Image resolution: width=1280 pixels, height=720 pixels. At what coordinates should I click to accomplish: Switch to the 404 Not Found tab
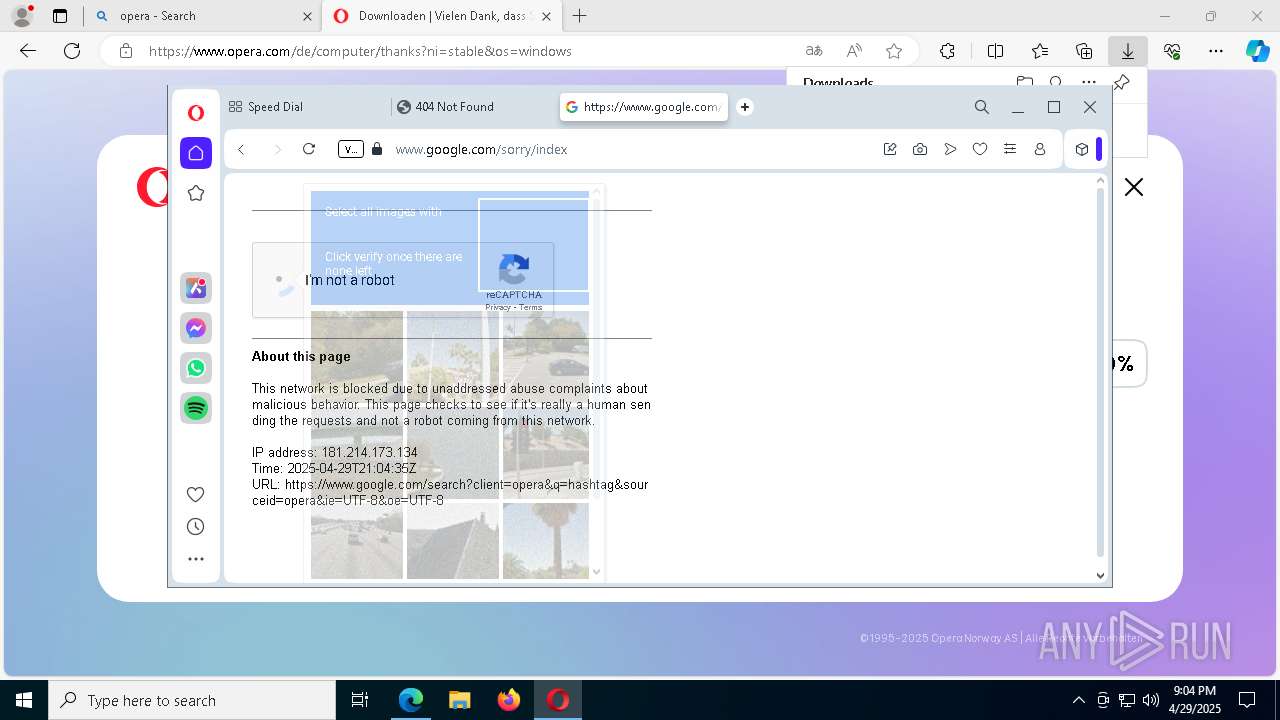[x=474, y=107]
